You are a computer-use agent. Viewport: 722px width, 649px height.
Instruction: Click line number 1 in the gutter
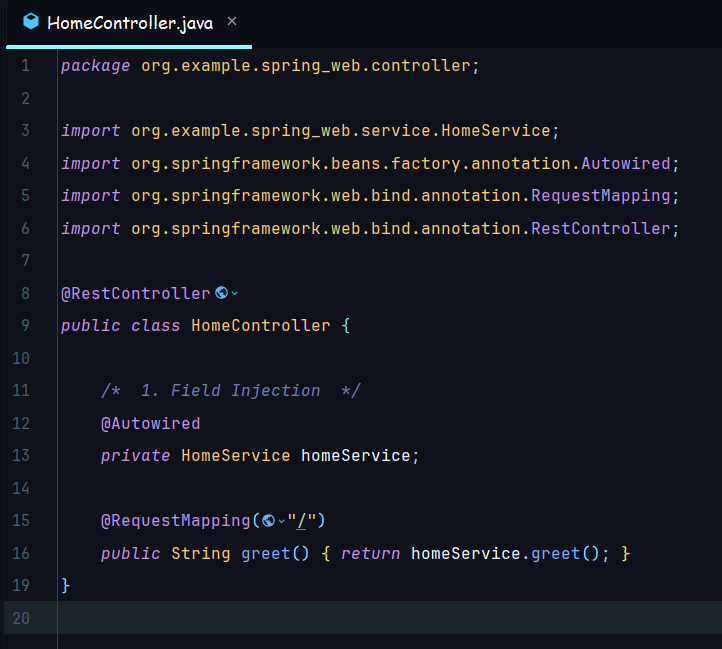(x=25, y=65)
